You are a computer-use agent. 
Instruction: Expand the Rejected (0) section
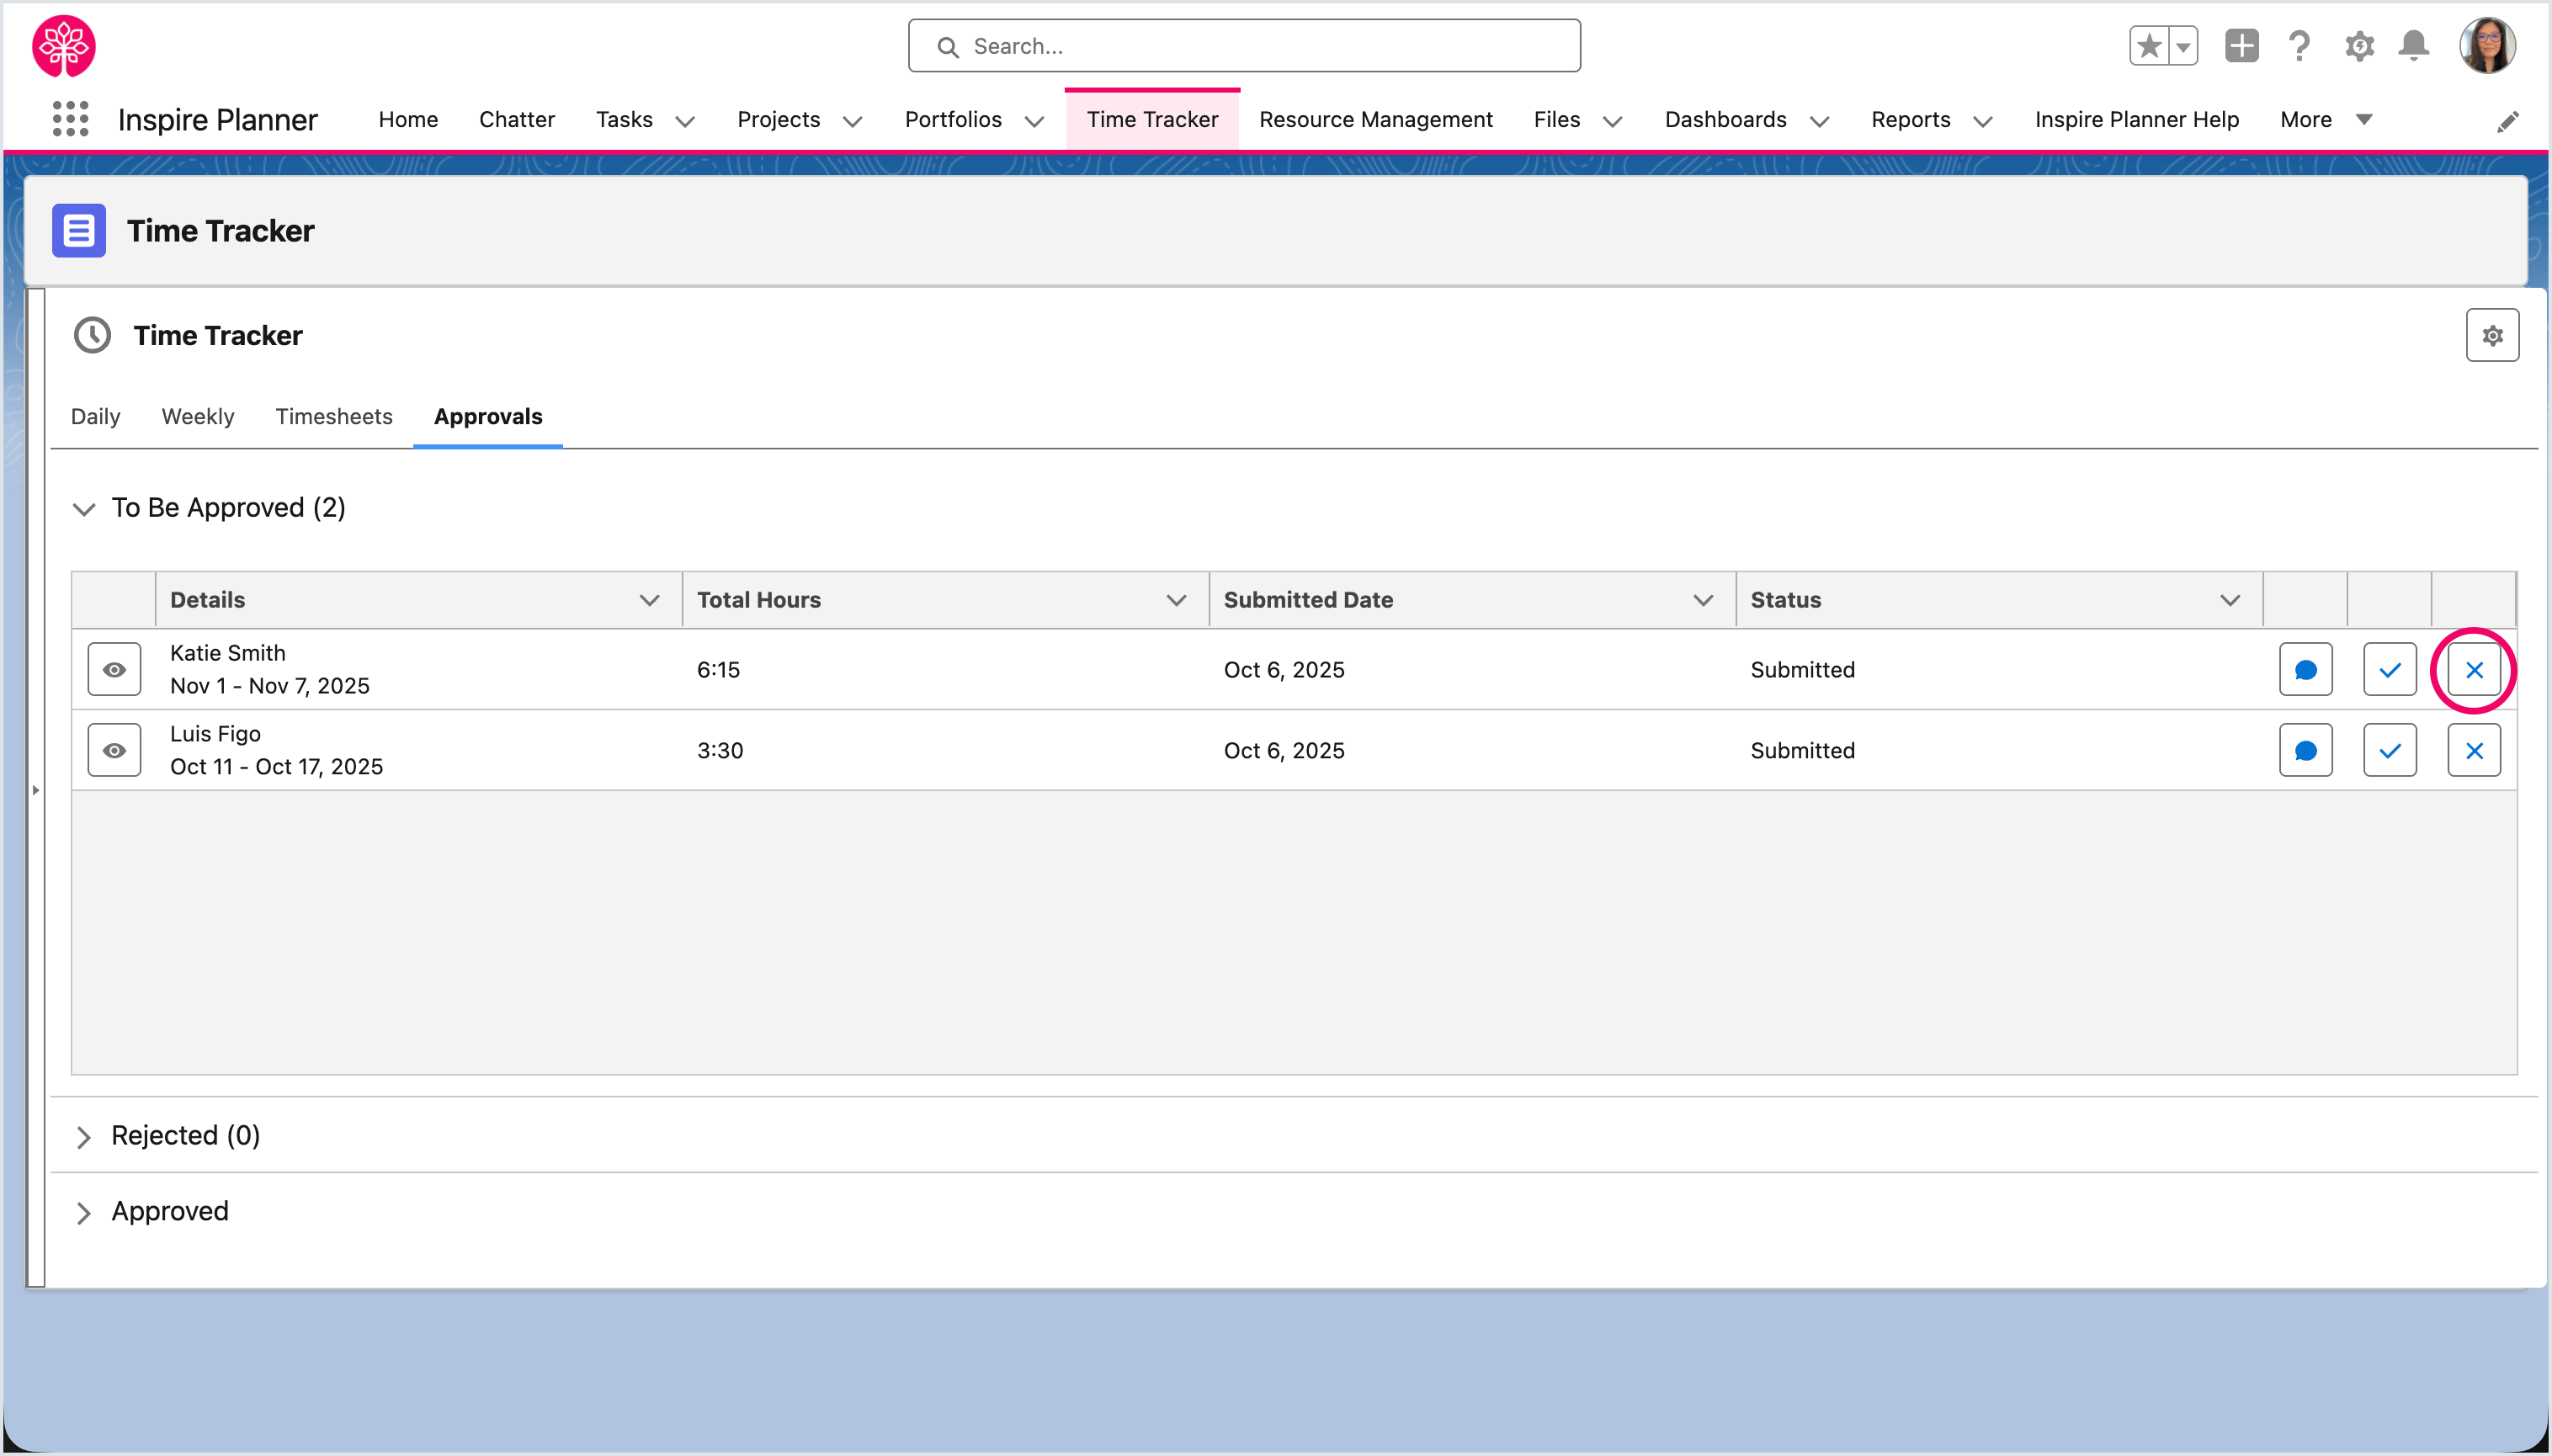(84, 1137)
